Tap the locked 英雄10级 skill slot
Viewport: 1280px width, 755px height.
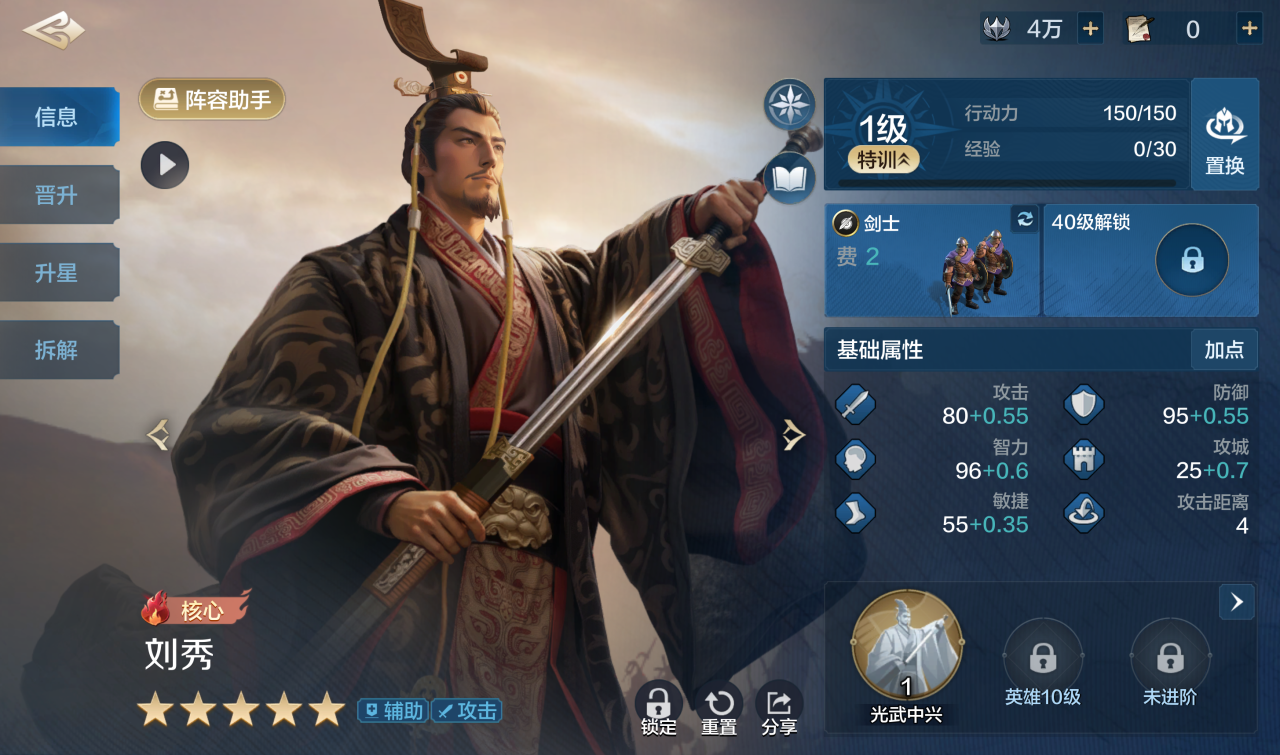point(1043,664)
